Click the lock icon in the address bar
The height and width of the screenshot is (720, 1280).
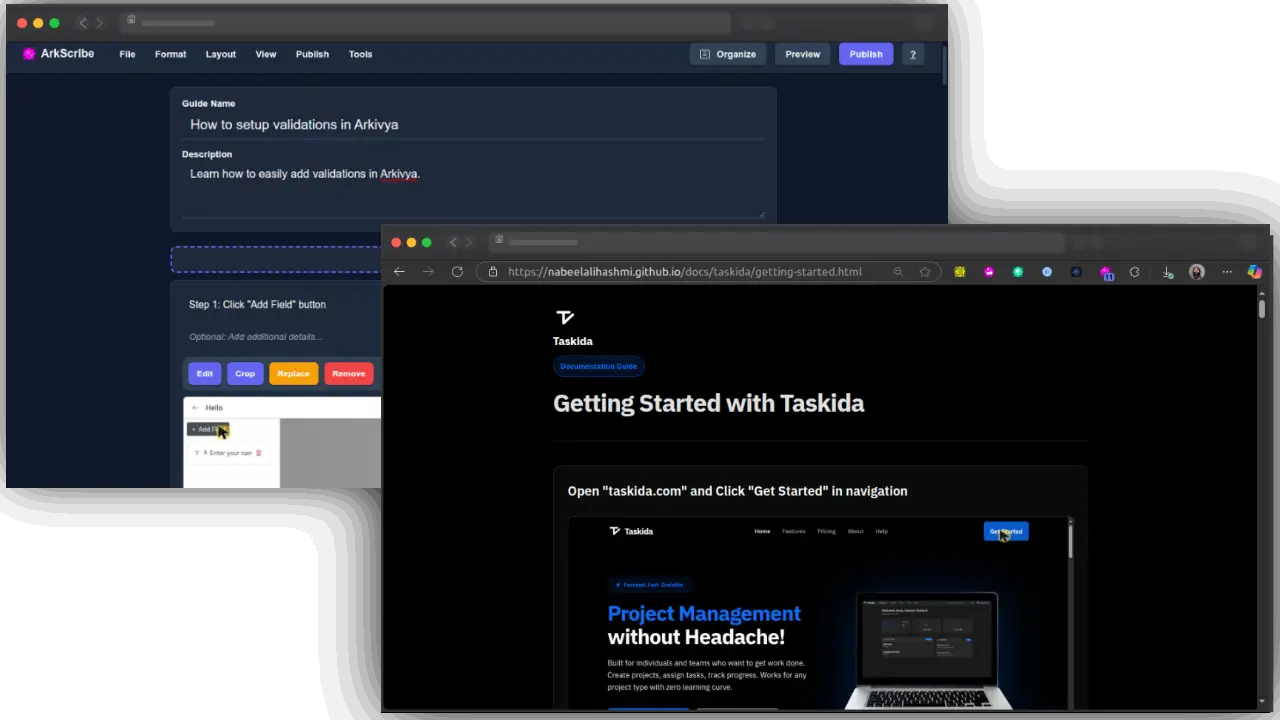(493, 272)
